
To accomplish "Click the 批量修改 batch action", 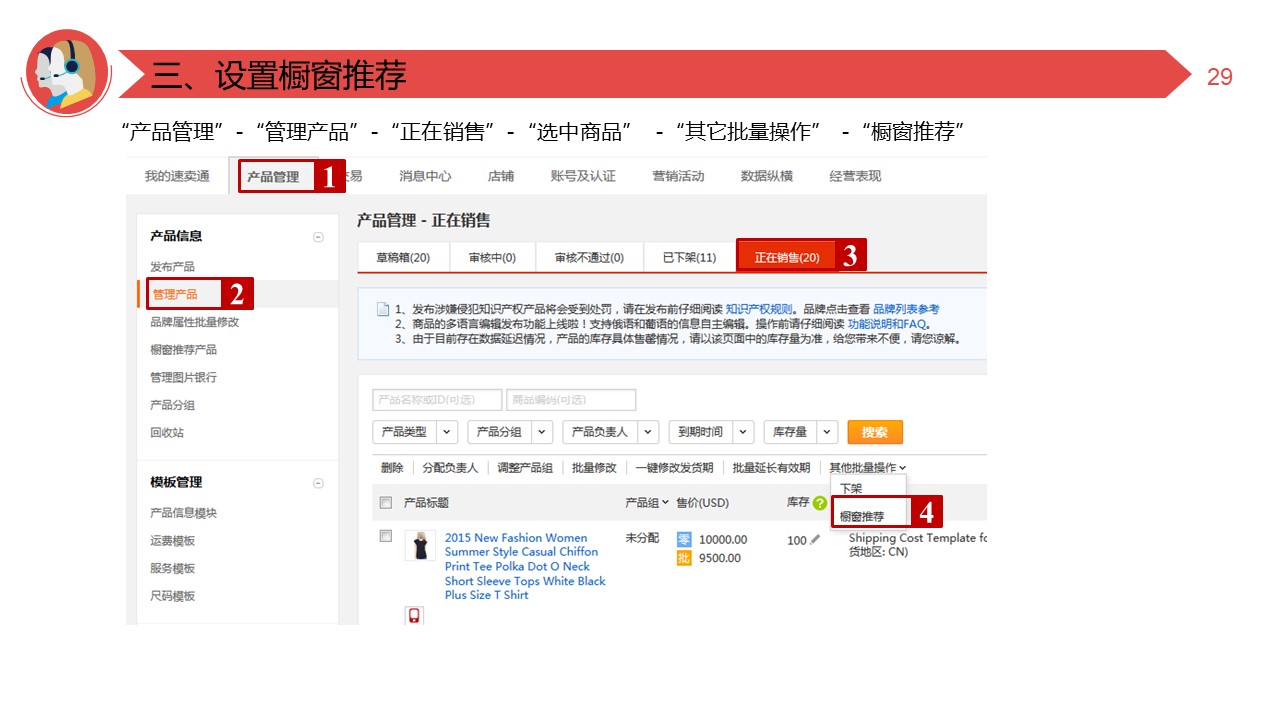I will (x=594, y=468).
